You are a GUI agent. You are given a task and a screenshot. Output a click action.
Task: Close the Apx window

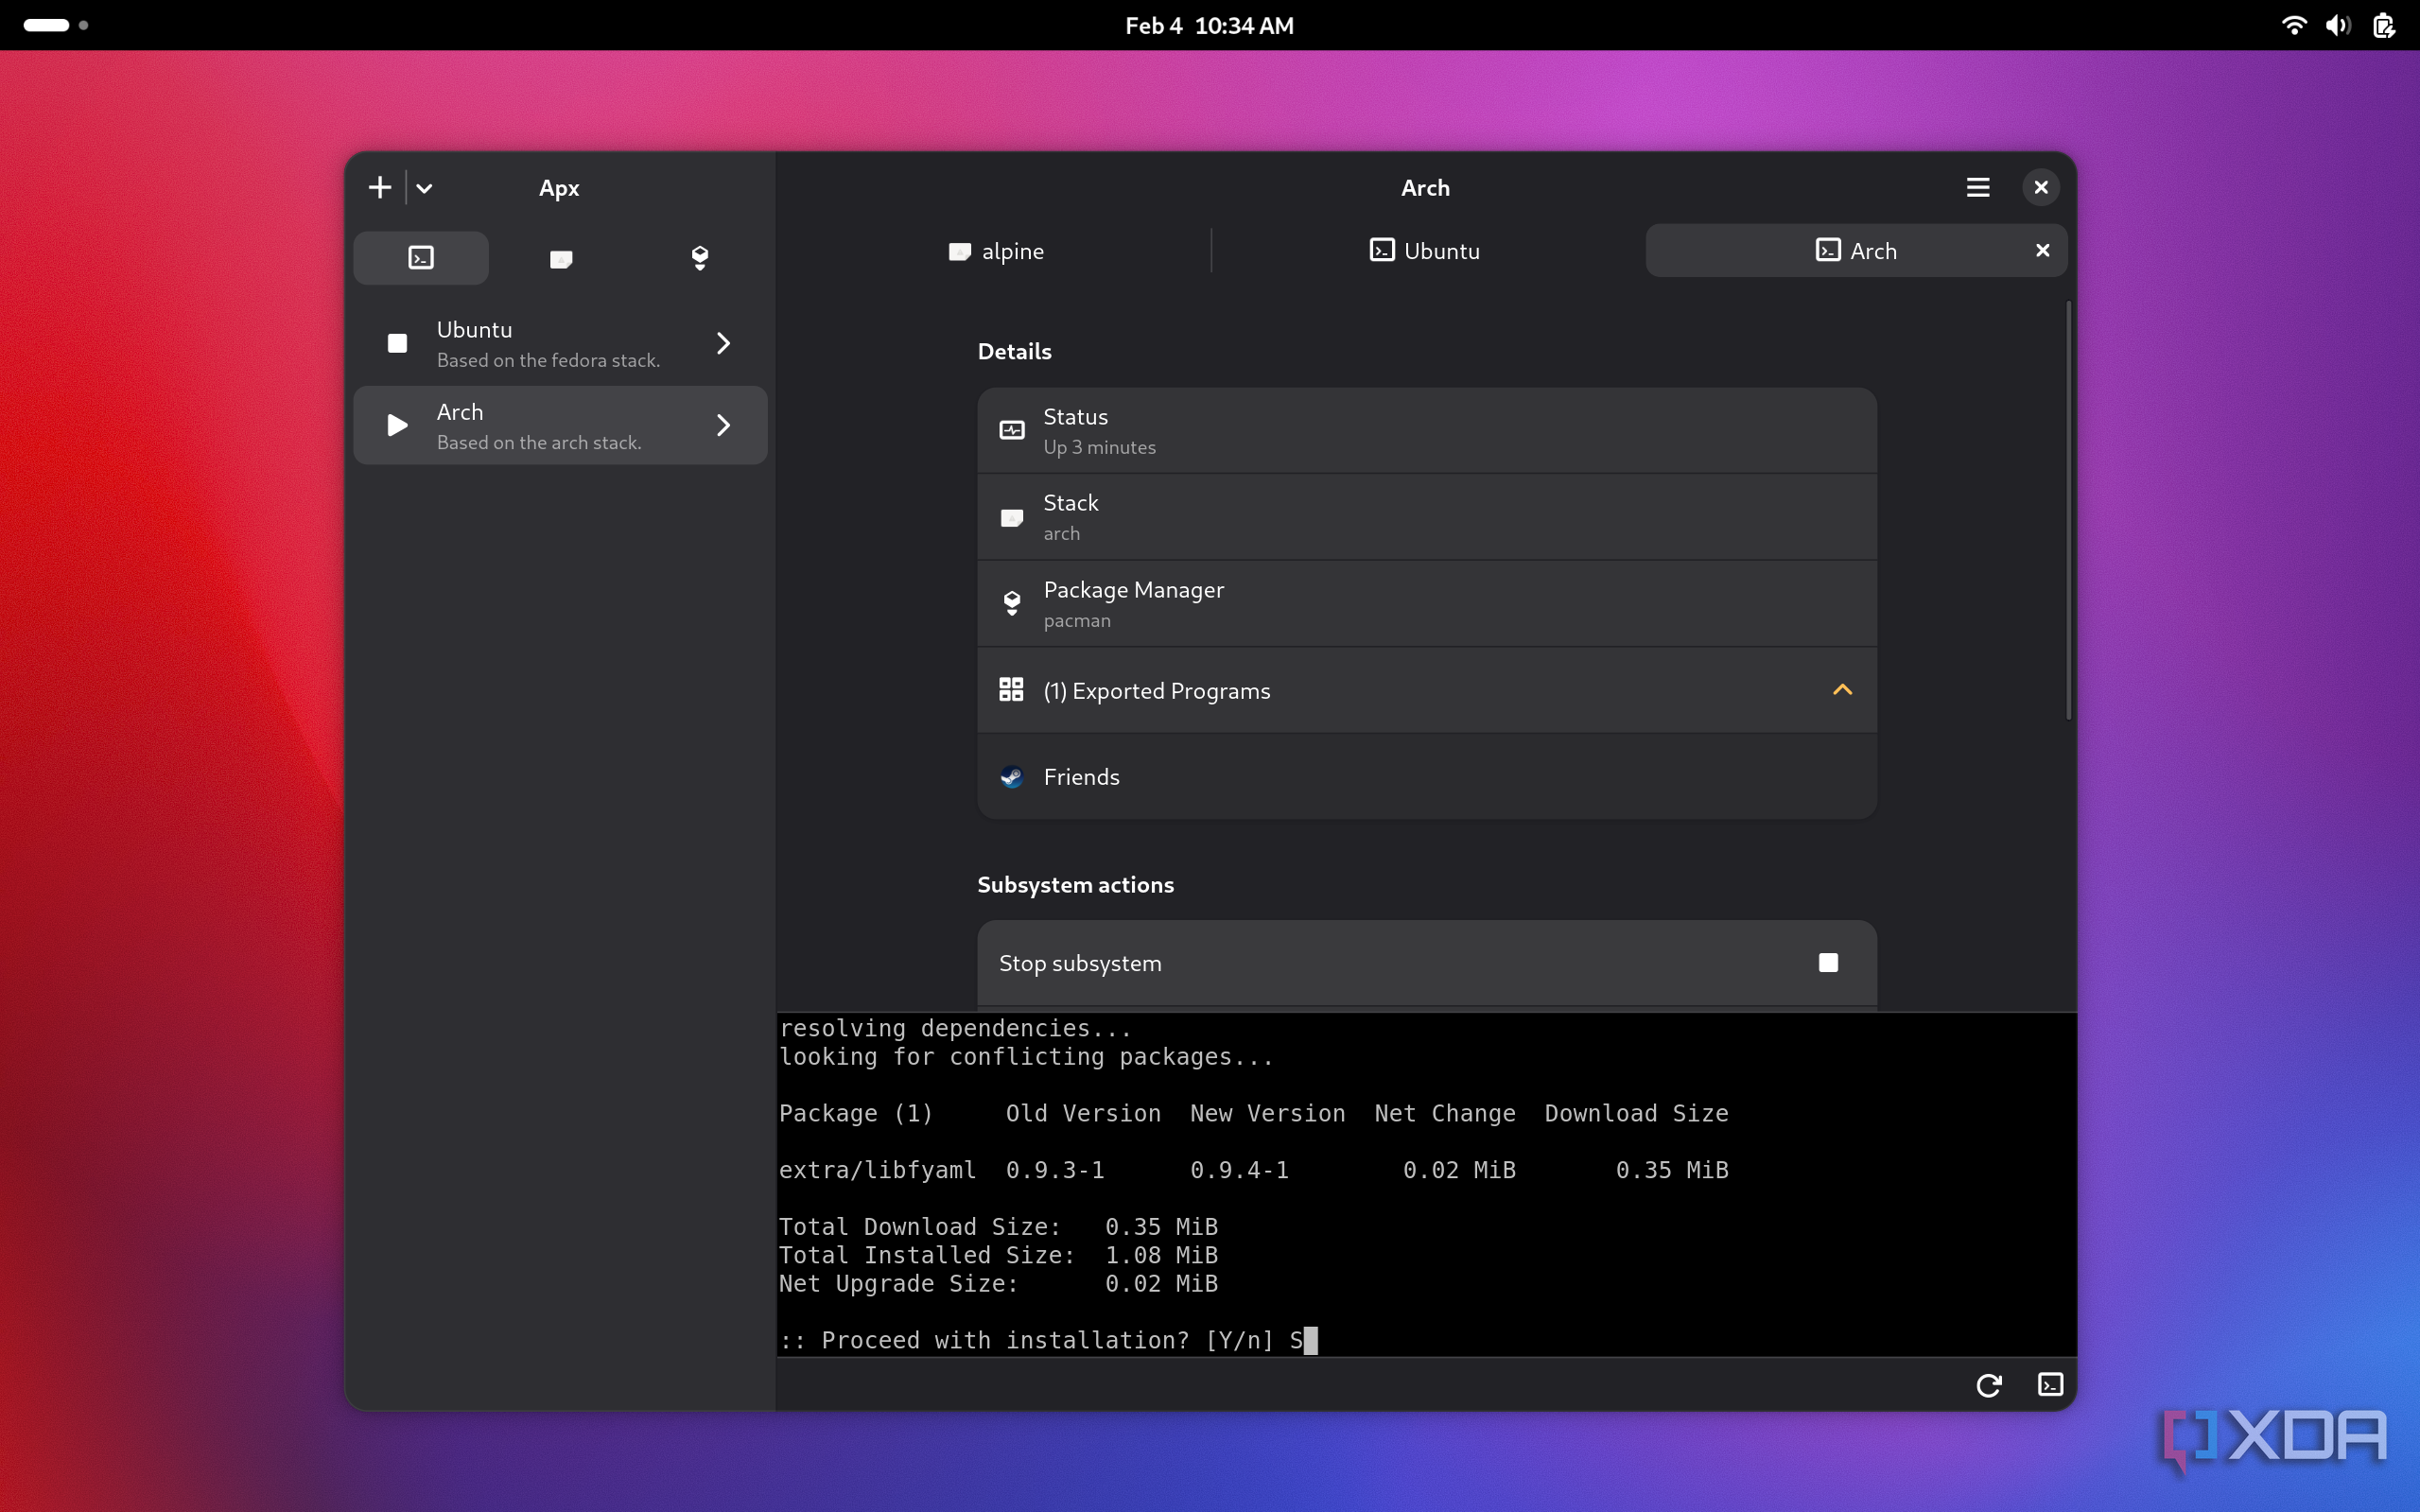point(2041,188)
